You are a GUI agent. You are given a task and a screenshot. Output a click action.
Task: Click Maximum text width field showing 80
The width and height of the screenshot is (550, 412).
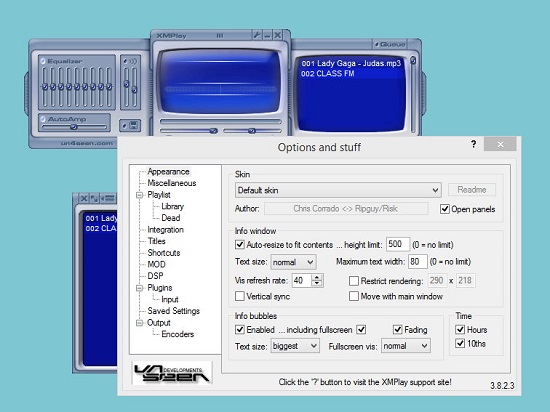(x=417, y=262)
